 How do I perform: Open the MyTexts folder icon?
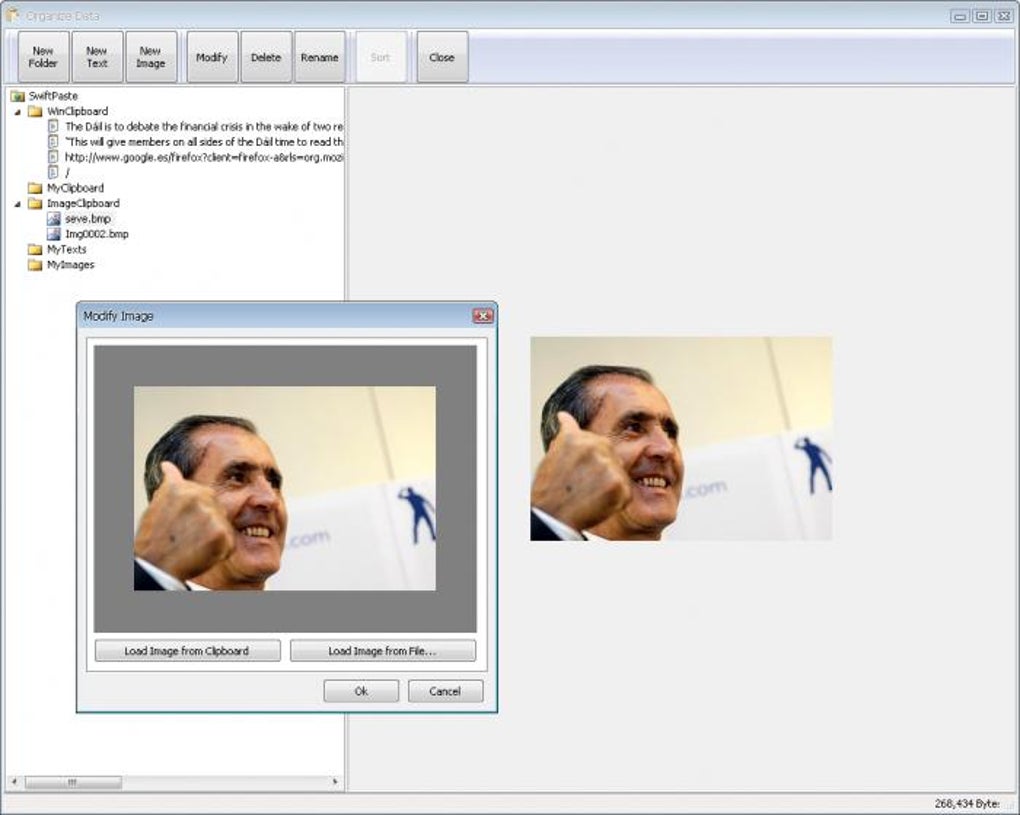[33, 249]
